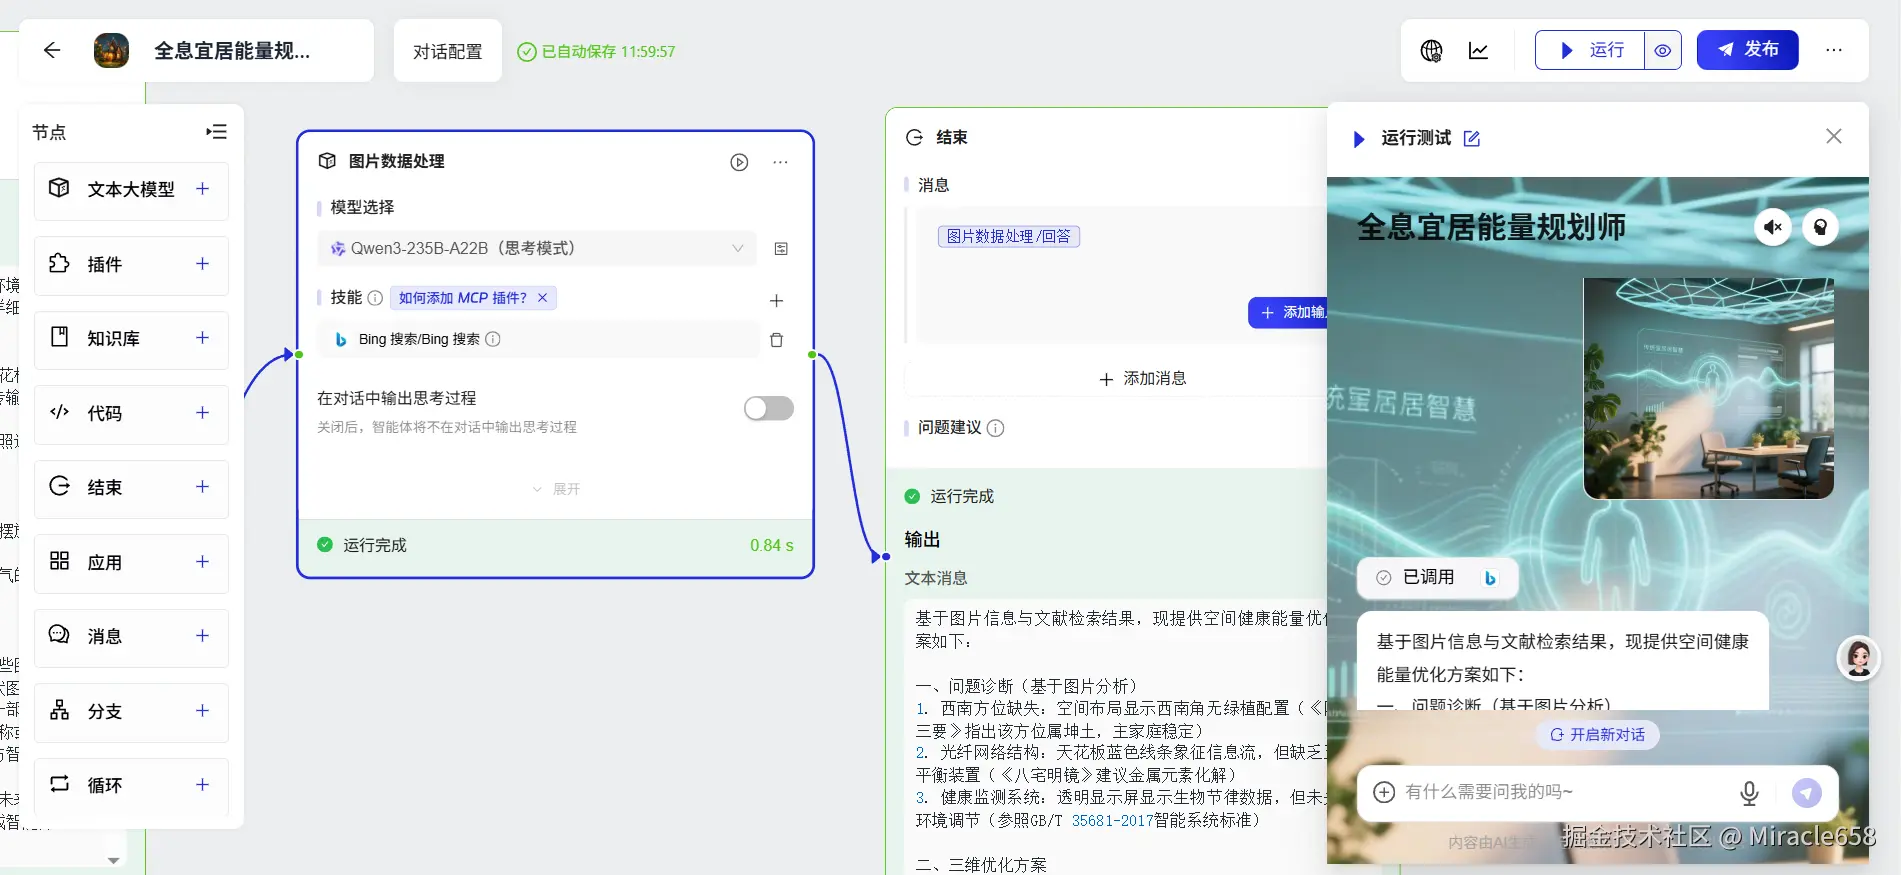Toggle 在对话中输出思考过程 switch

click(769, 408)
